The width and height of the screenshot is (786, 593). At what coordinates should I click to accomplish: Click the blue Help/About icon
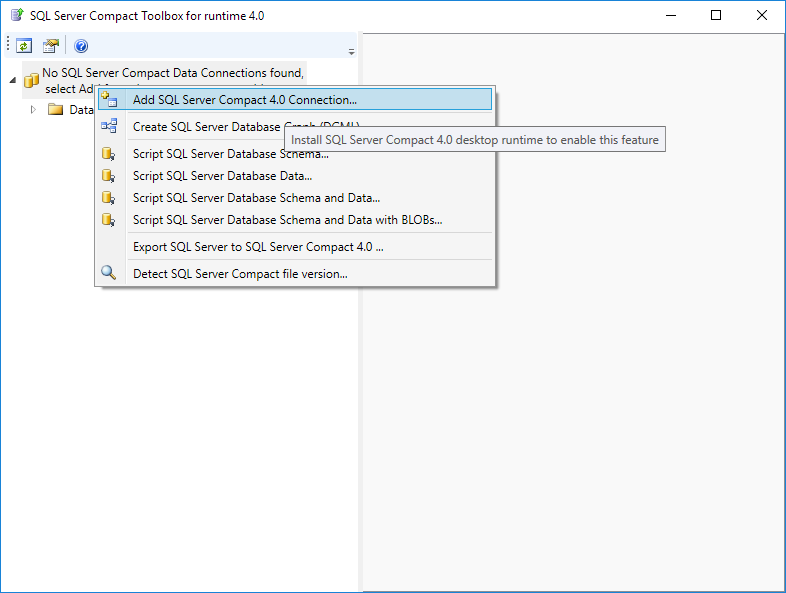(81, 46)
